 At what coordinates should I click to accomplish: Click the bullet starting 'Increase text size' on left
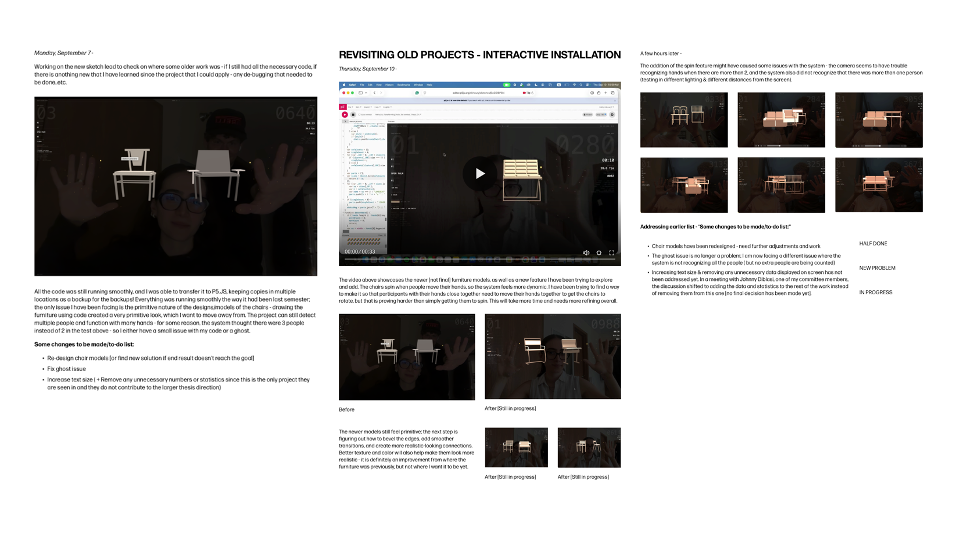pos(178,383)
